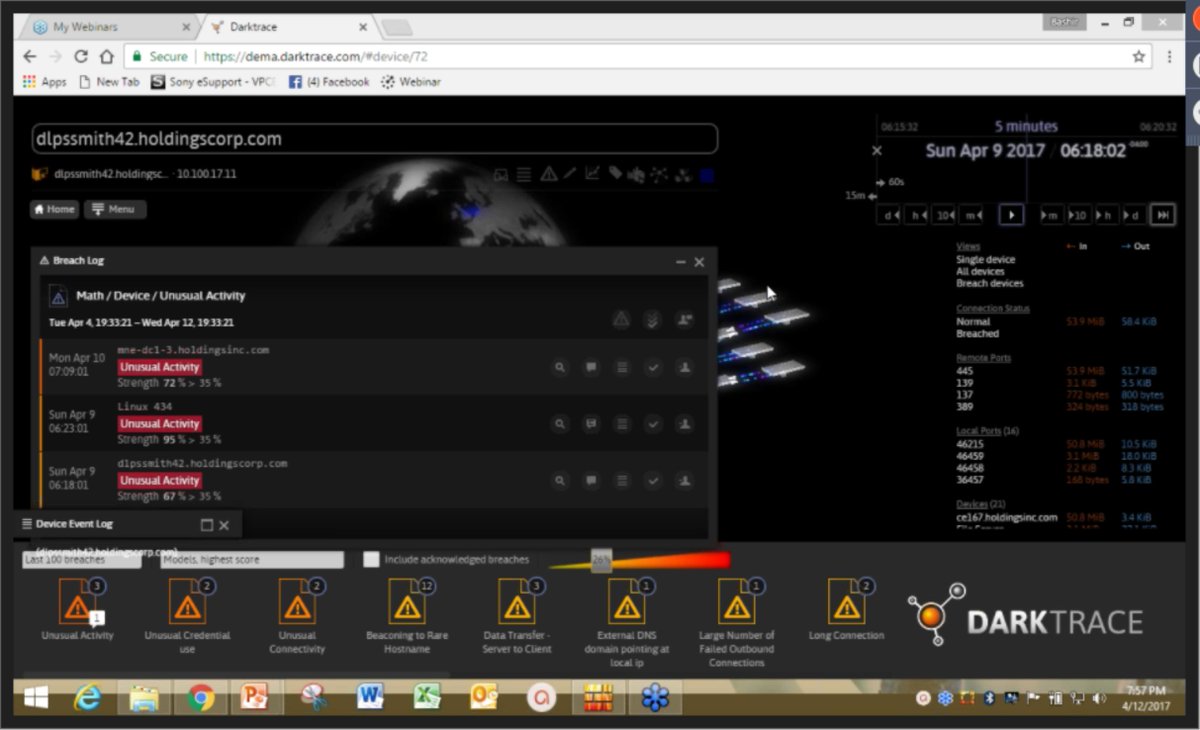Acknowledge the mne-dc1-3 breach with checkmark

tap(653, 367)
